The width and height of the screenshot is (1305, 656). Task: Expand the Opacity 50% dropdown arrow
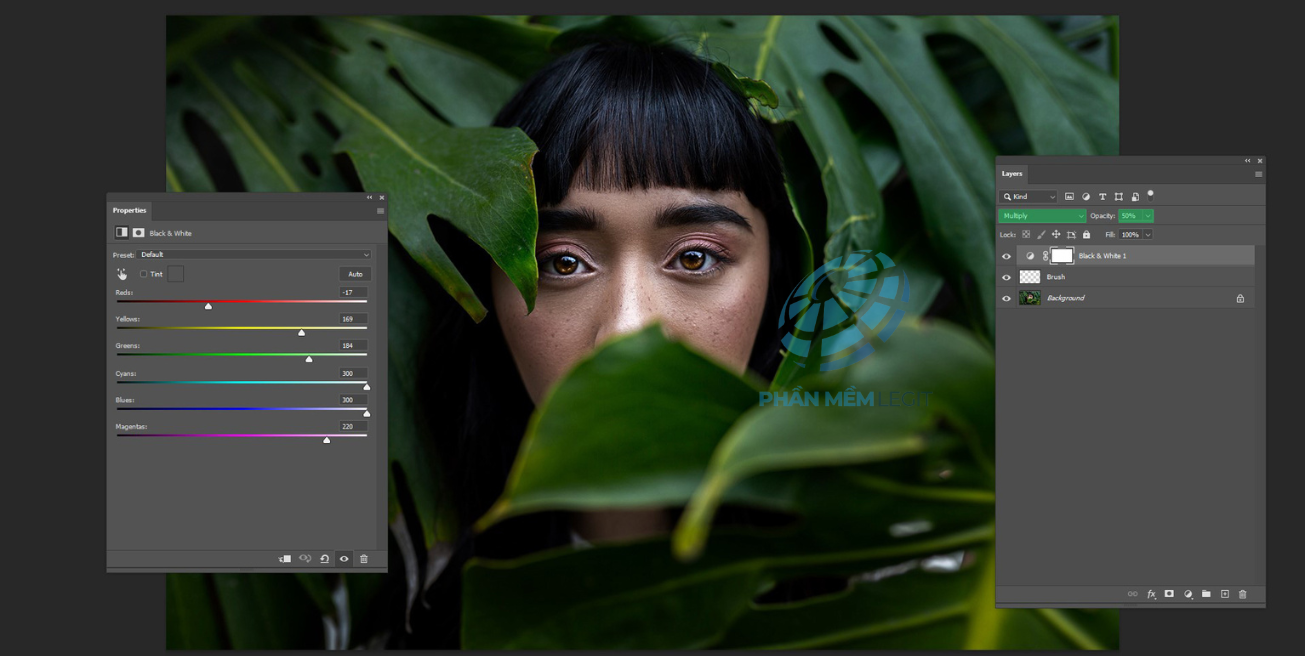[1147, 216]
